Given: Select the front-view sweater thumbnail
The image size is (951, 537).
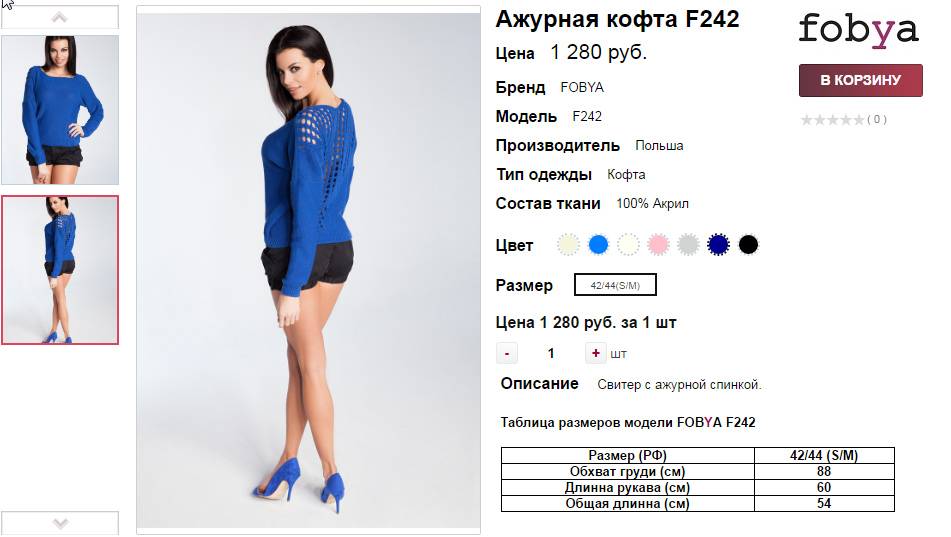Looking at the screenshot, I should point(60,110).
